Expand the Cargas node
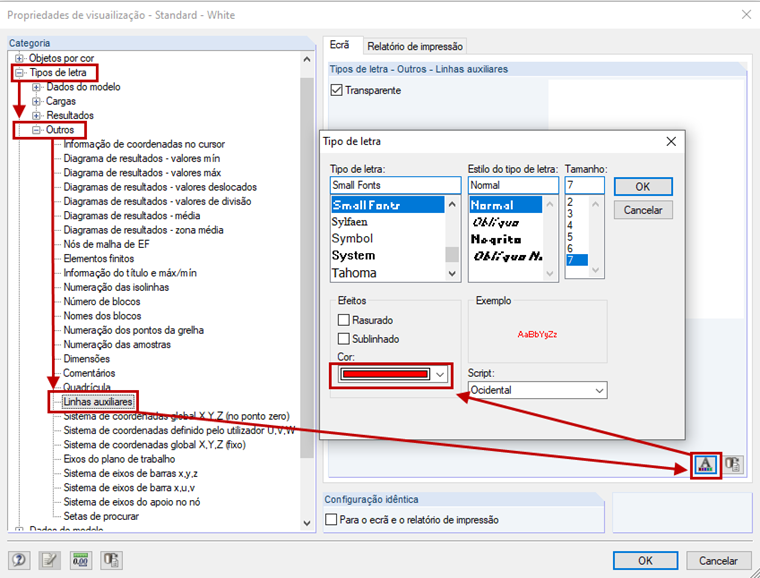Screen dimensions: 760x578 pyautogui.click(x=36, y=101)
